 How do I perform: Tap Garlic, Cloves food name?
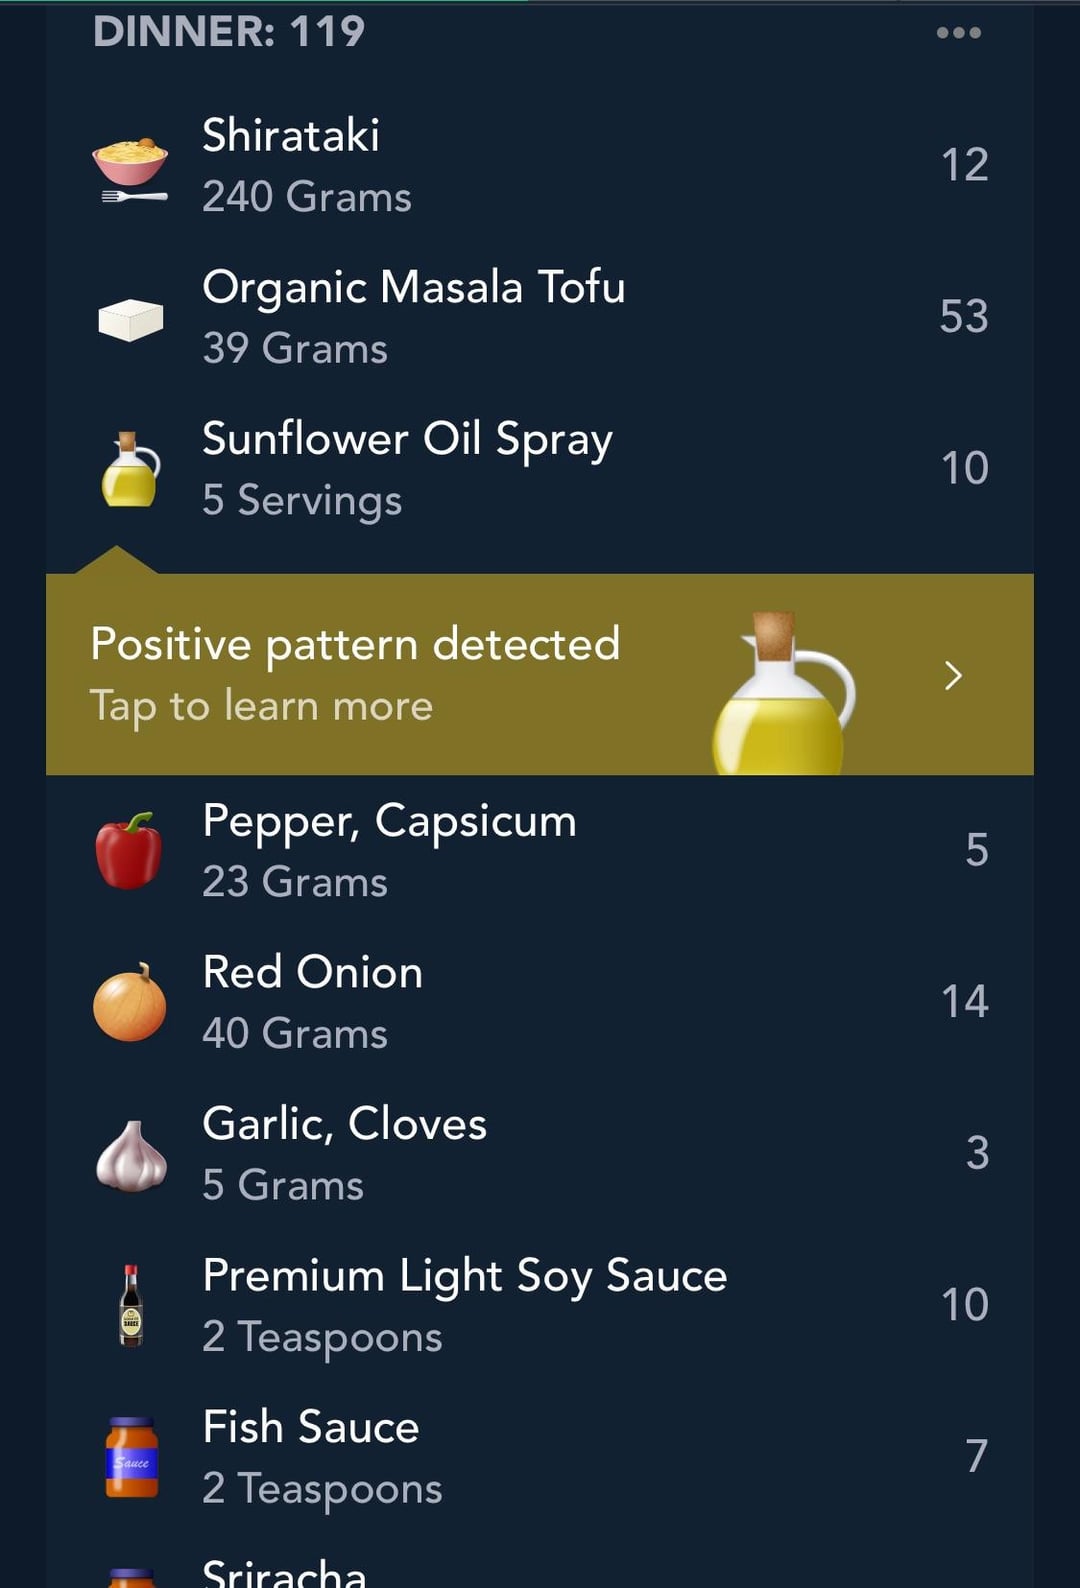(x=344, y=1124)
